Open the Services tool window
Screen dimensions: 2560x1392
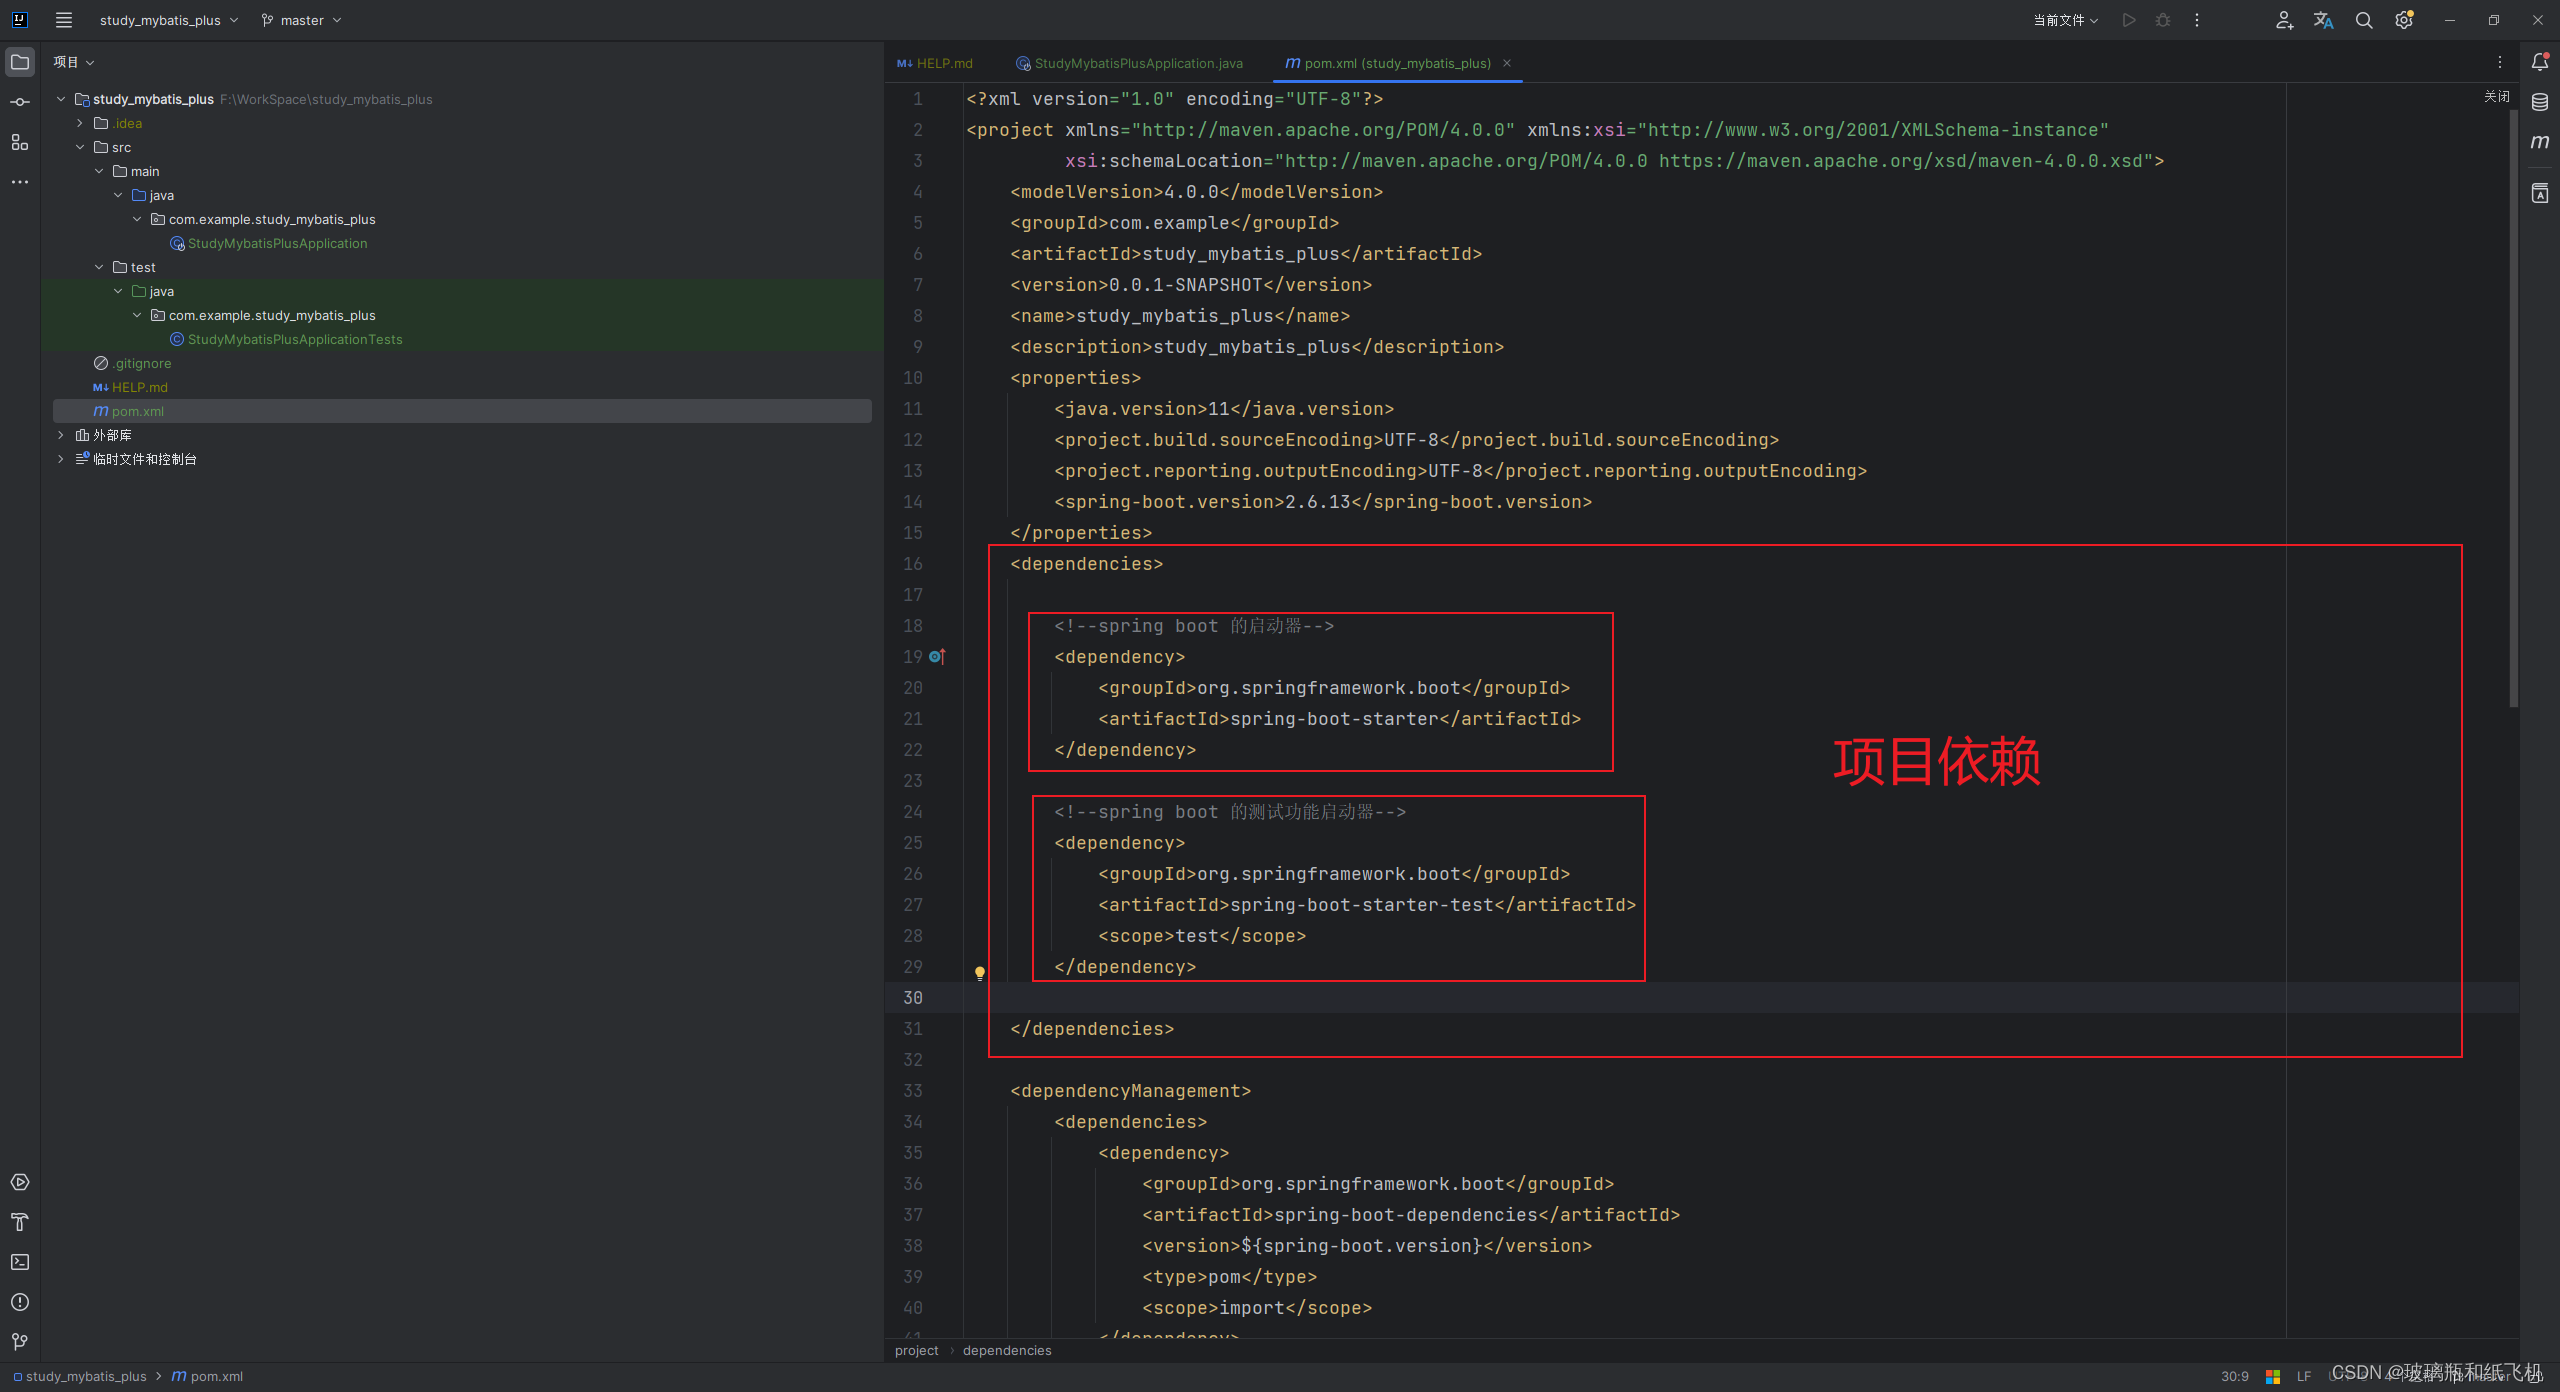tap(20, 1182)
